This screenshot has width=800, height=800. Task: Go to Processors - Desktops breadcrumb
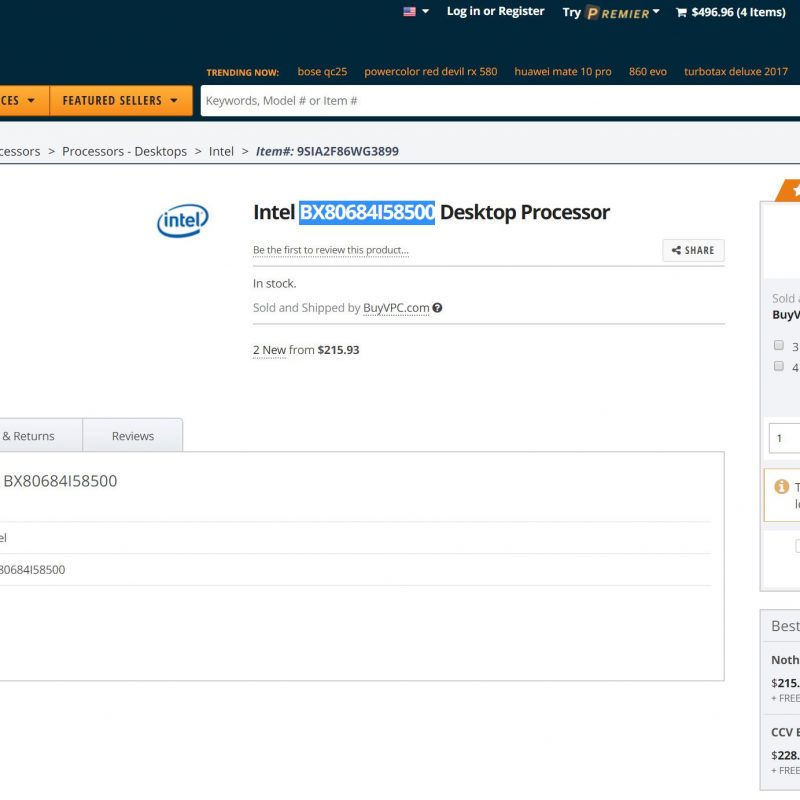pos(124,152)
